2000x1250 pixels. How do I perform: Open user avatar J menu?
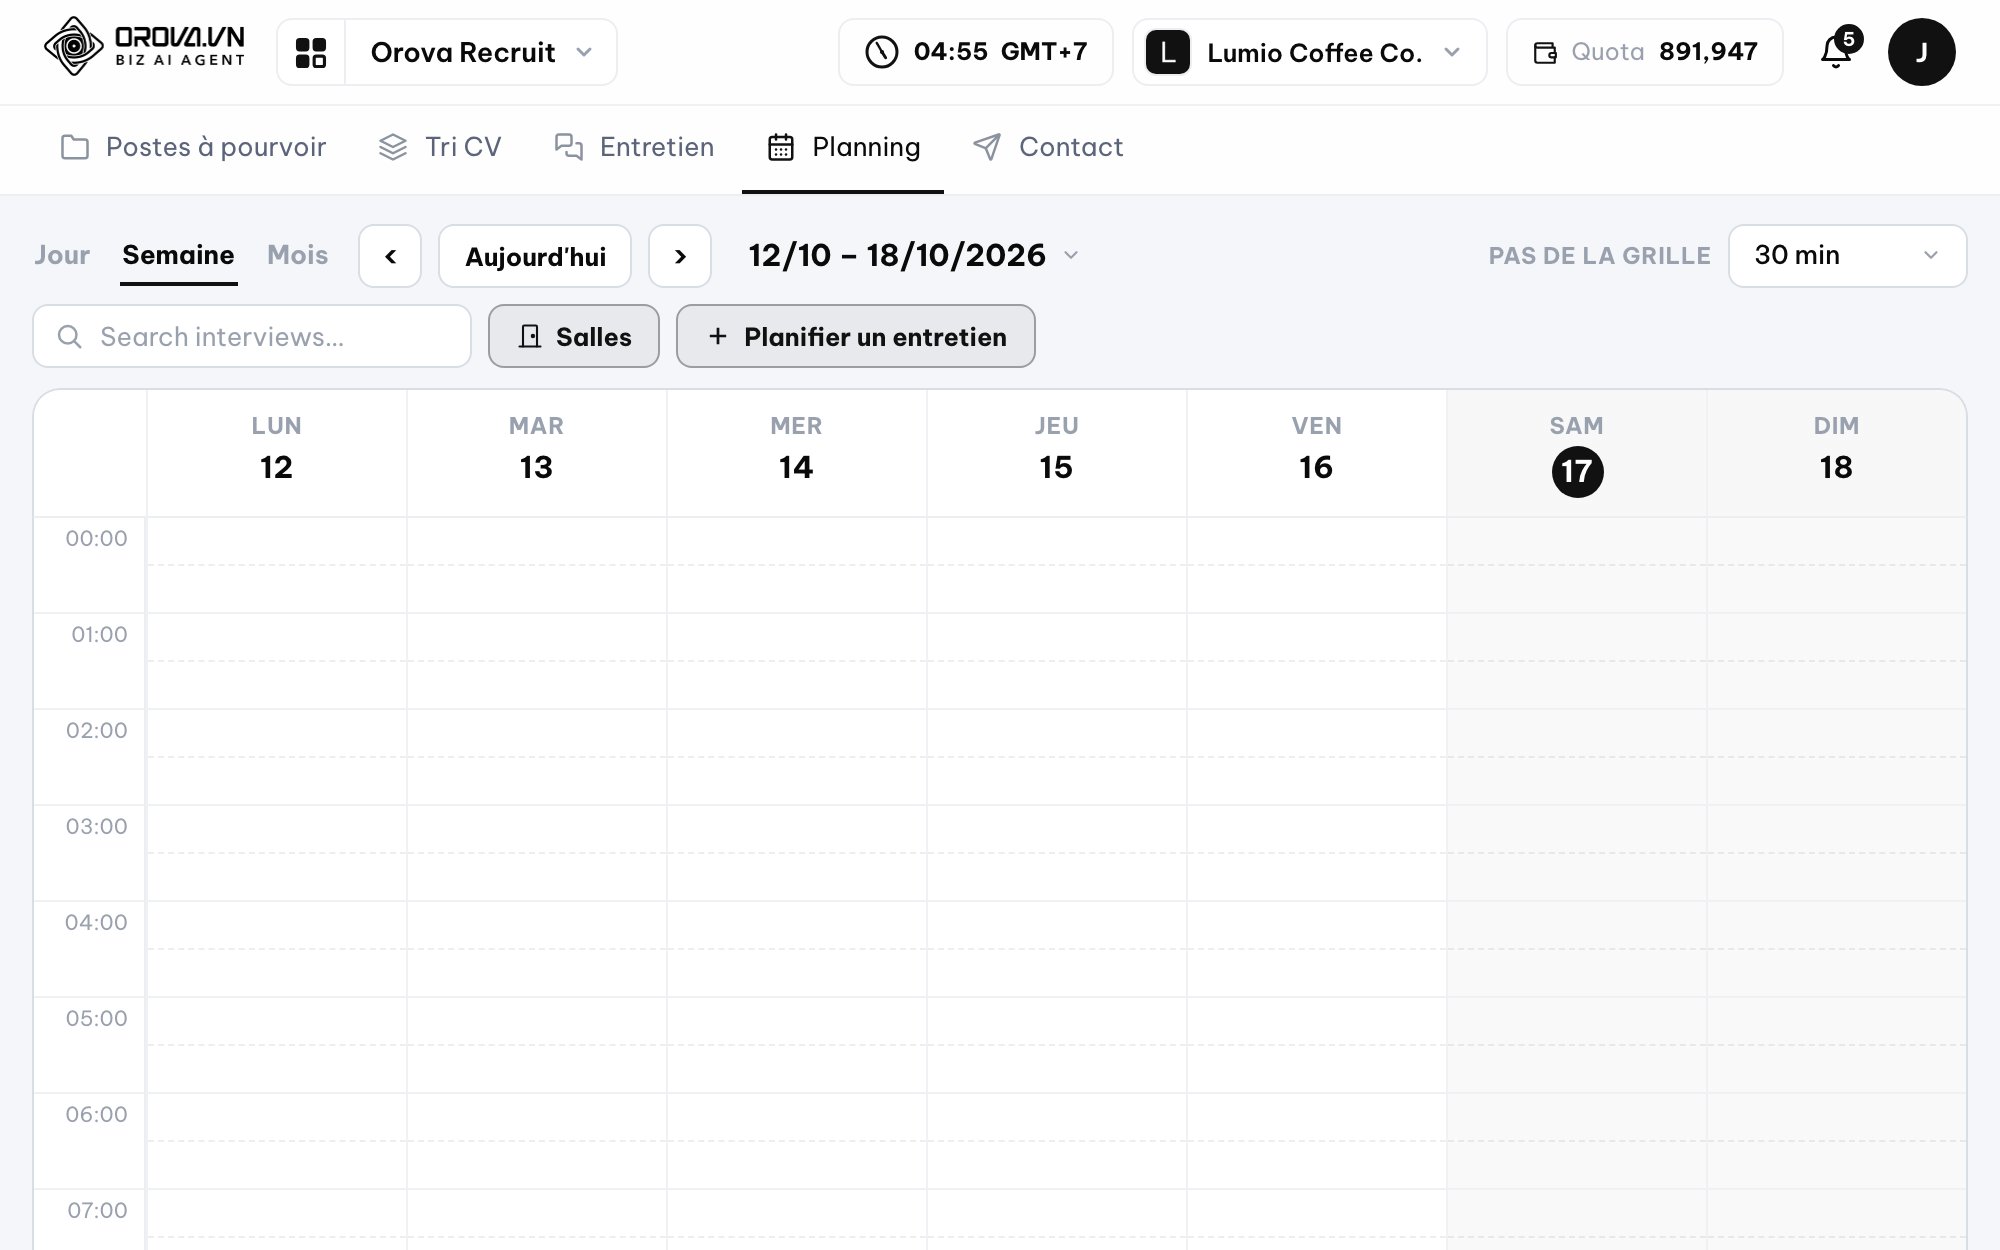click(1921, 52)
